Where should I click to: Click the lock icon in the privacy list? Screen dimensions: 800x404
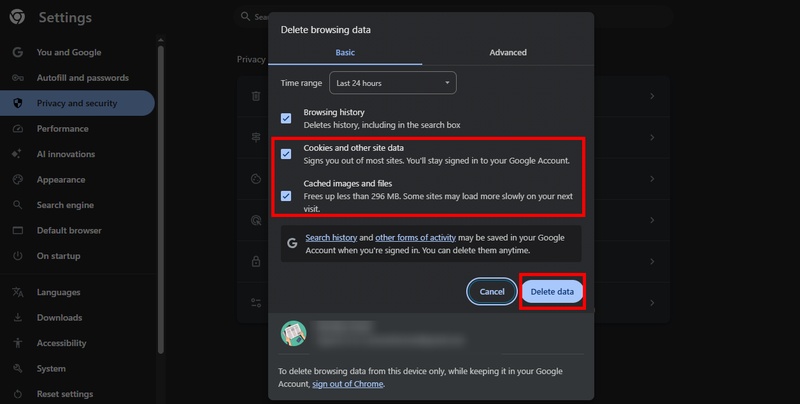[256, 261]
